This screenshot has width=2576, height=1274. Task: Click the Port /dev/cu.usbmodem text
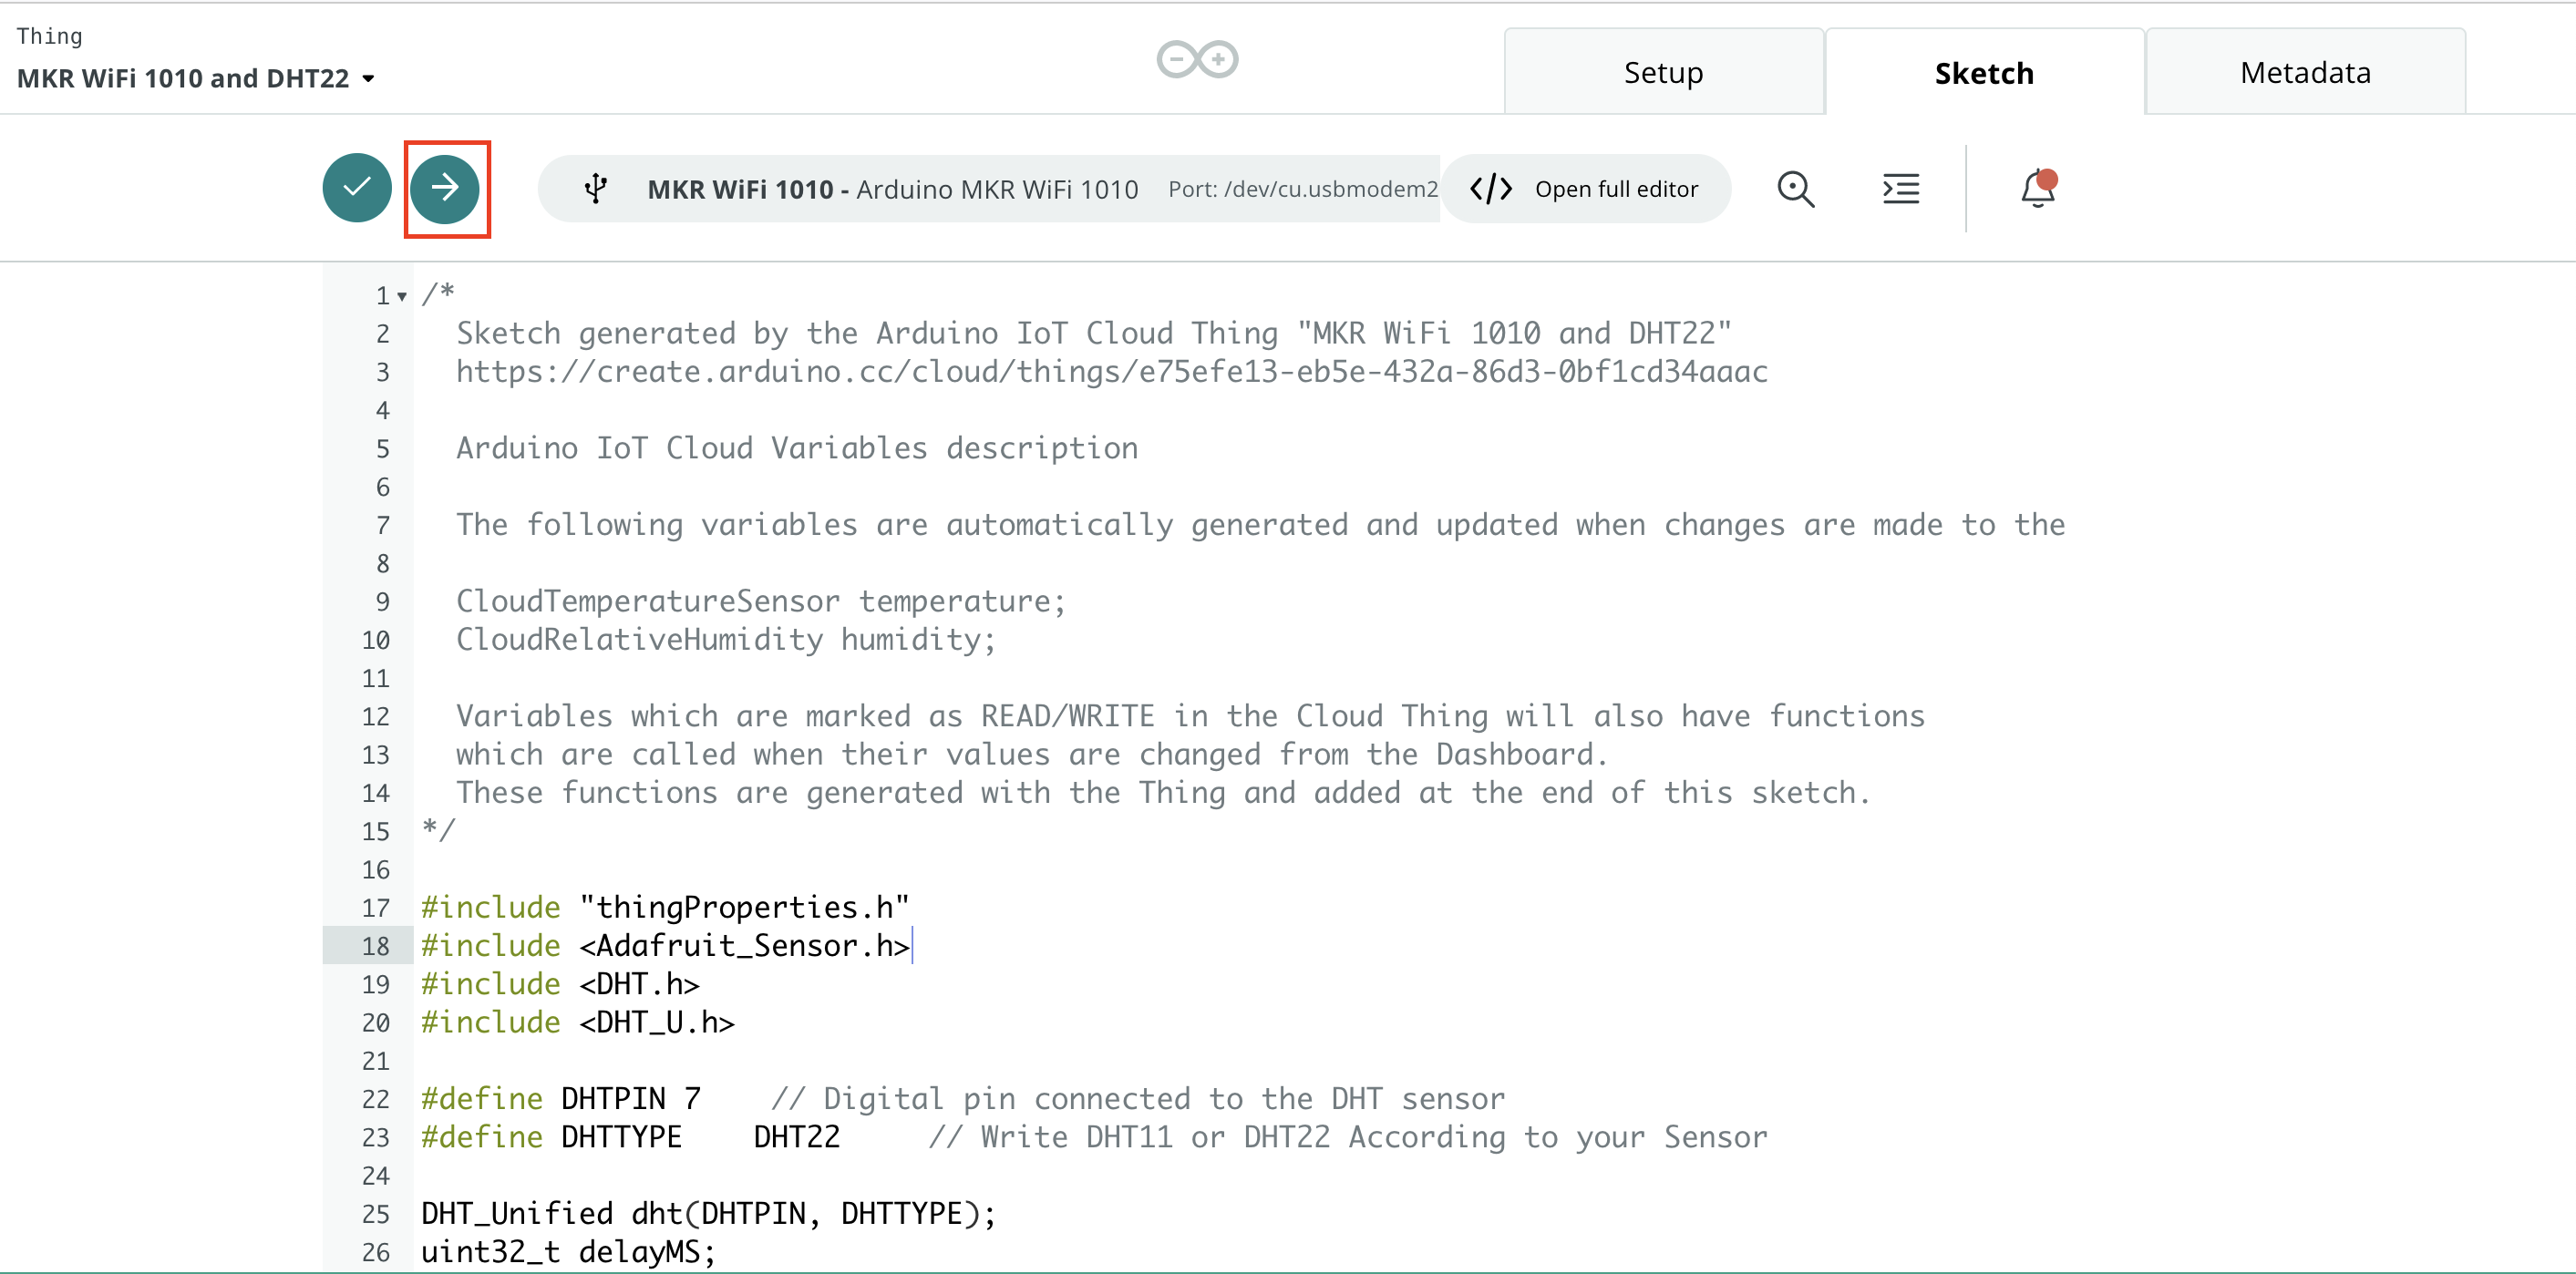click(1302, 189)
